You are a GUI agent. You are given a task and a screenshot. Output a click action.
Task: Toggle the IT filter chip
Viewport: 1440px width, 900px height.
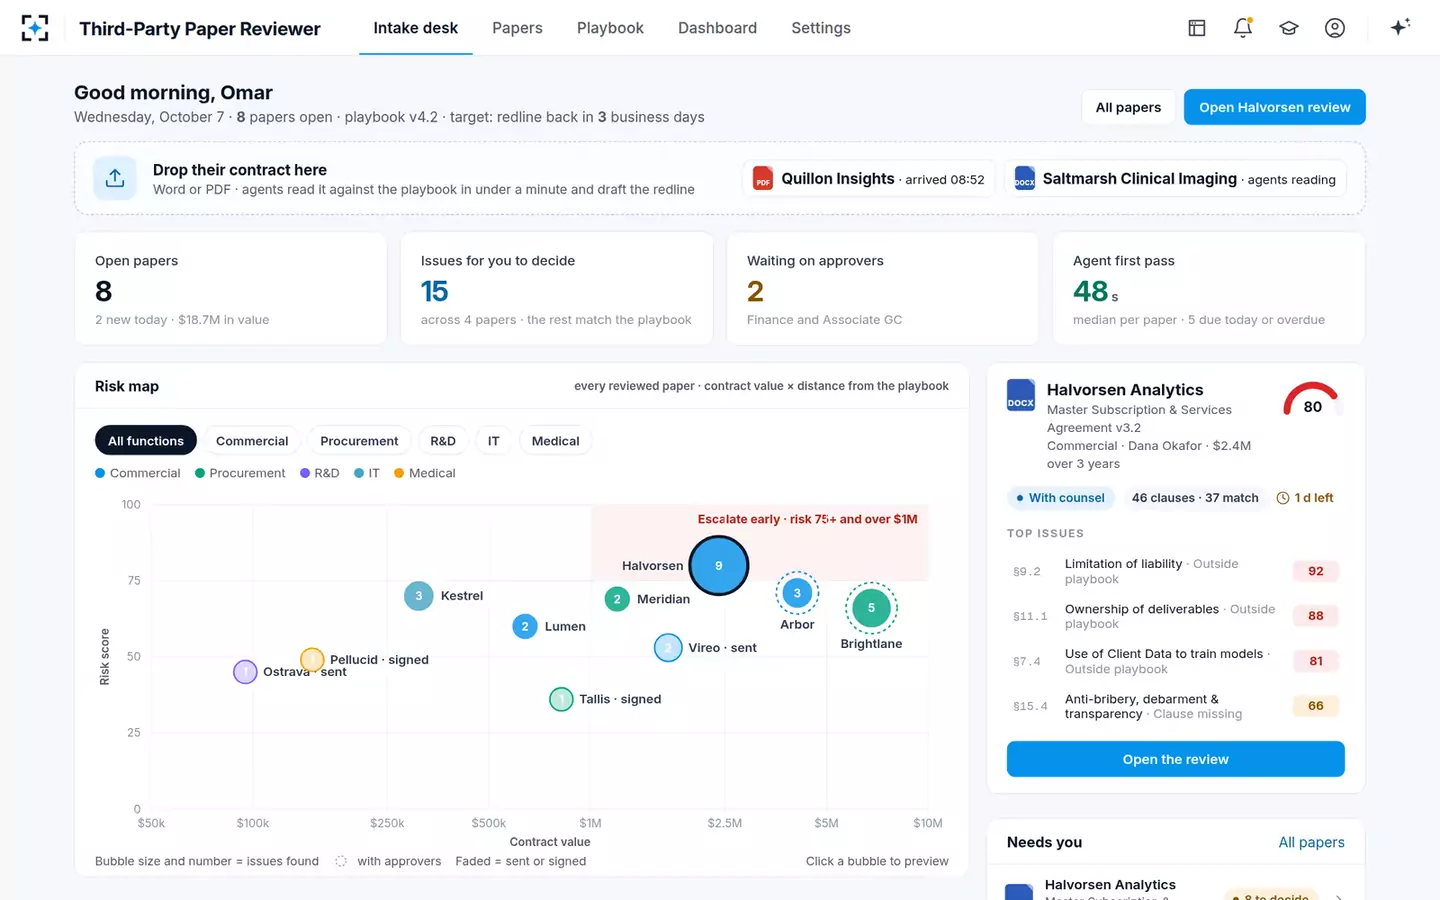pyautogui.click(x=494, y=441)
